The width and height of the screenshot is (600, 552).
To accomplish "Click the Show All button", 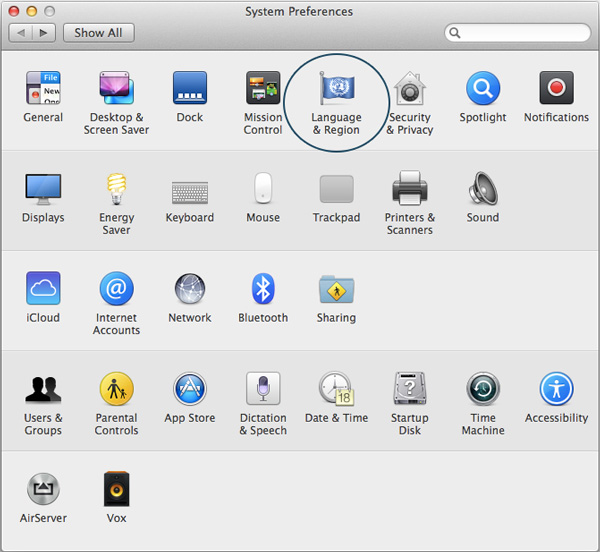I will point(98,33).
